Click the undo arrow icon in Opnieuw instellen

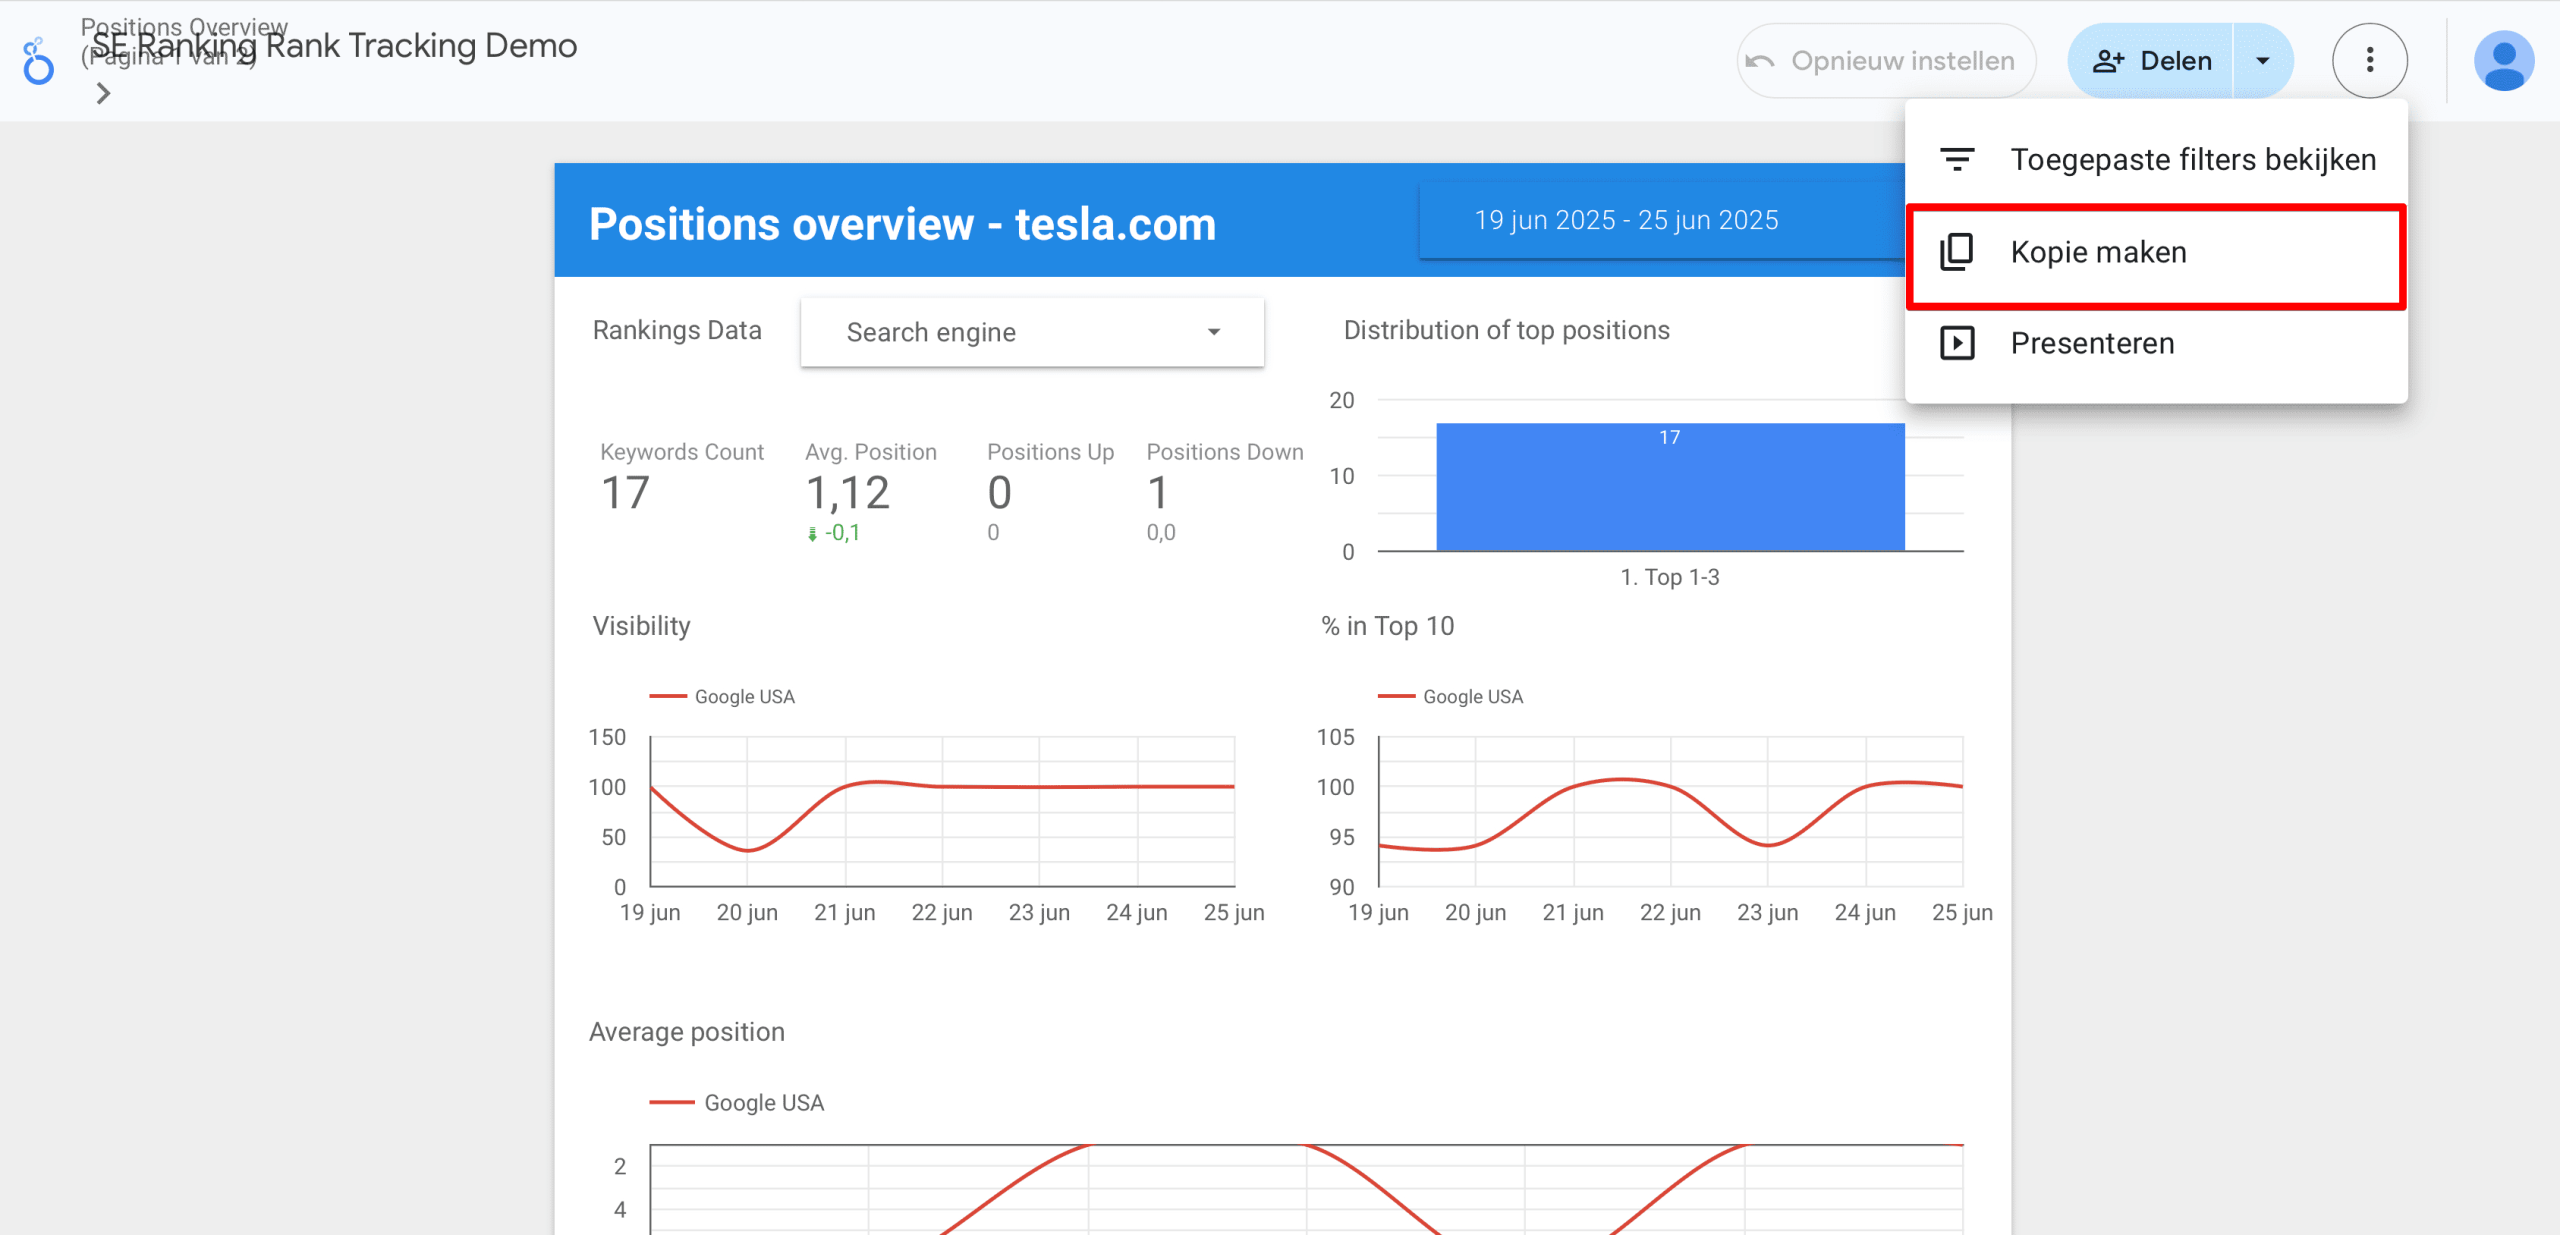[x=1760, y=61]
